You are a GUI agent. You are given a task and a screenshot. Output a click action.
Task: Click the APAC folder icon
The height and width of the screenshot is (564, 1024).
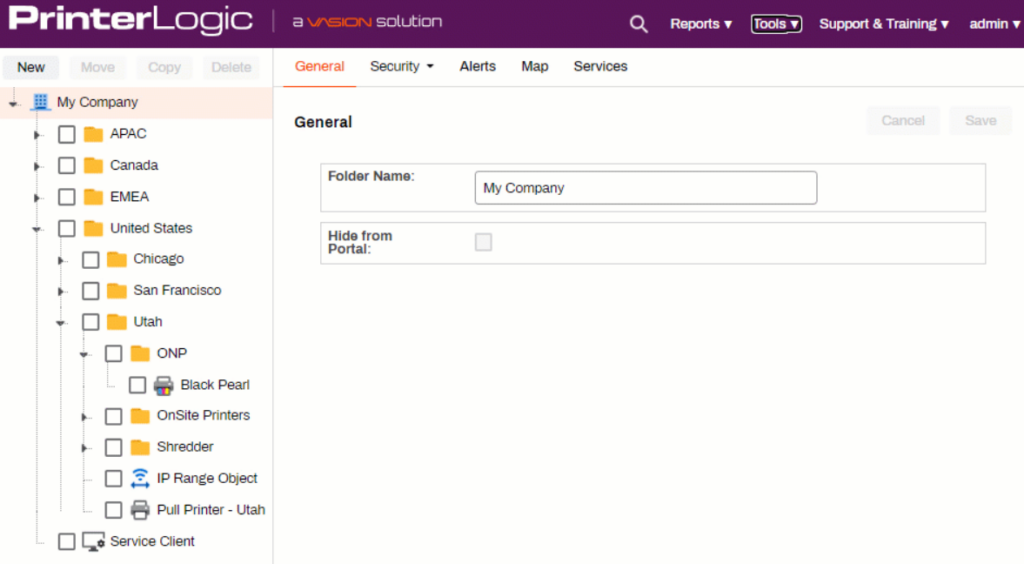93,134
